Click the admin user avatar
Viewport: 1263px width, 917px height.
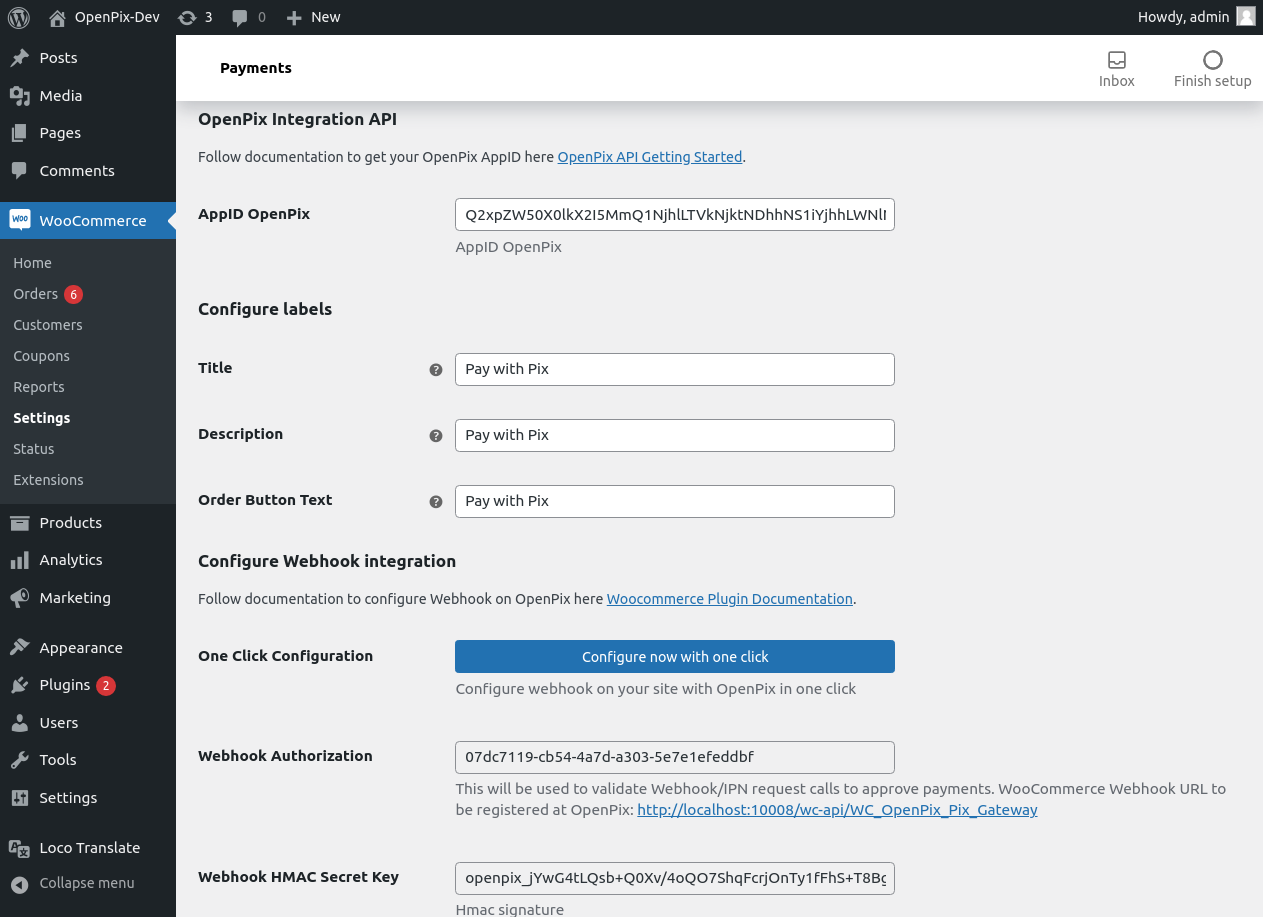[x=1245, y=17]
